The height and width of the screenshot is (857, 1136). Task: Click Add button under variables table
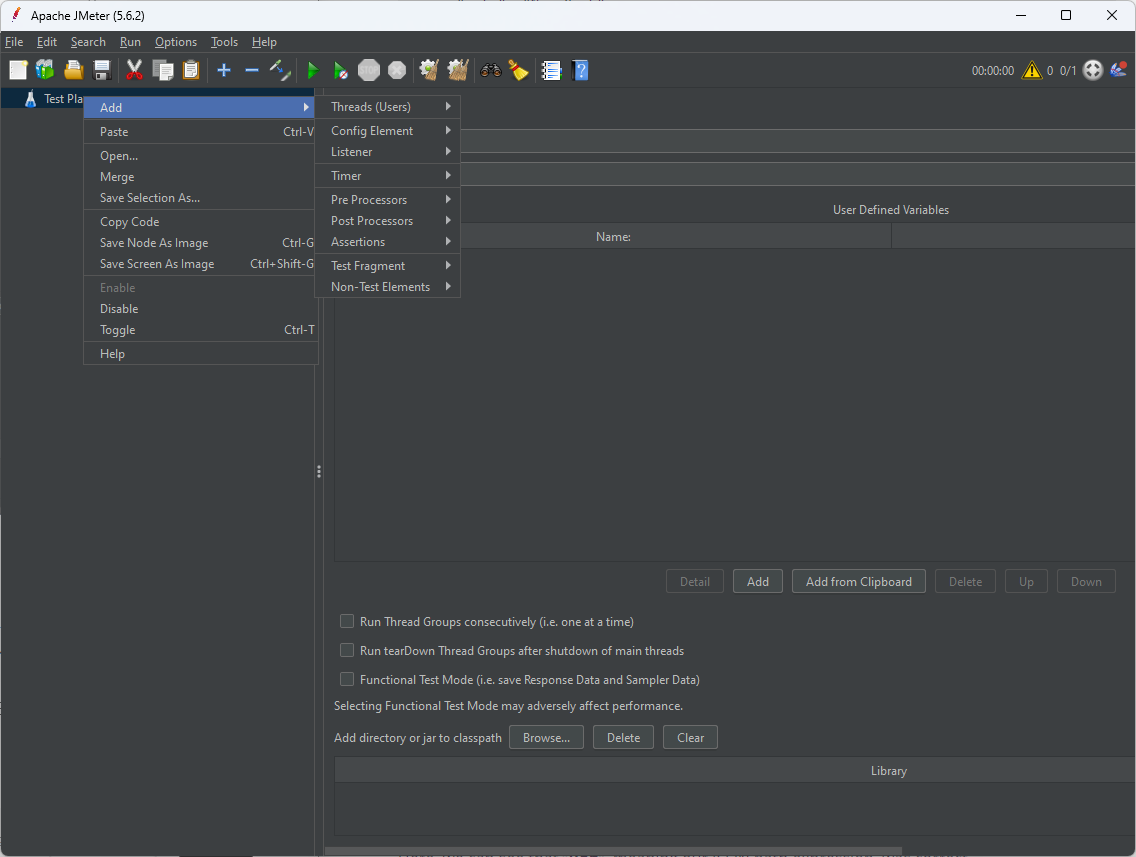coord(758,582)
